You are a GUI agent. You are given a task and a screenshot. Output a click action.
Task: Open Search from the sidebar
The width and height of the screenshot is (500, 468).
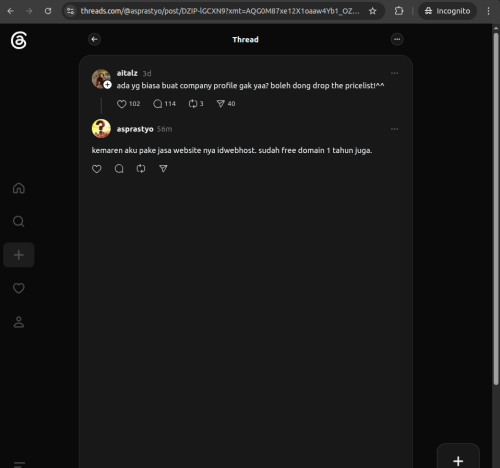pyautogui.click(x=19, y=221)
